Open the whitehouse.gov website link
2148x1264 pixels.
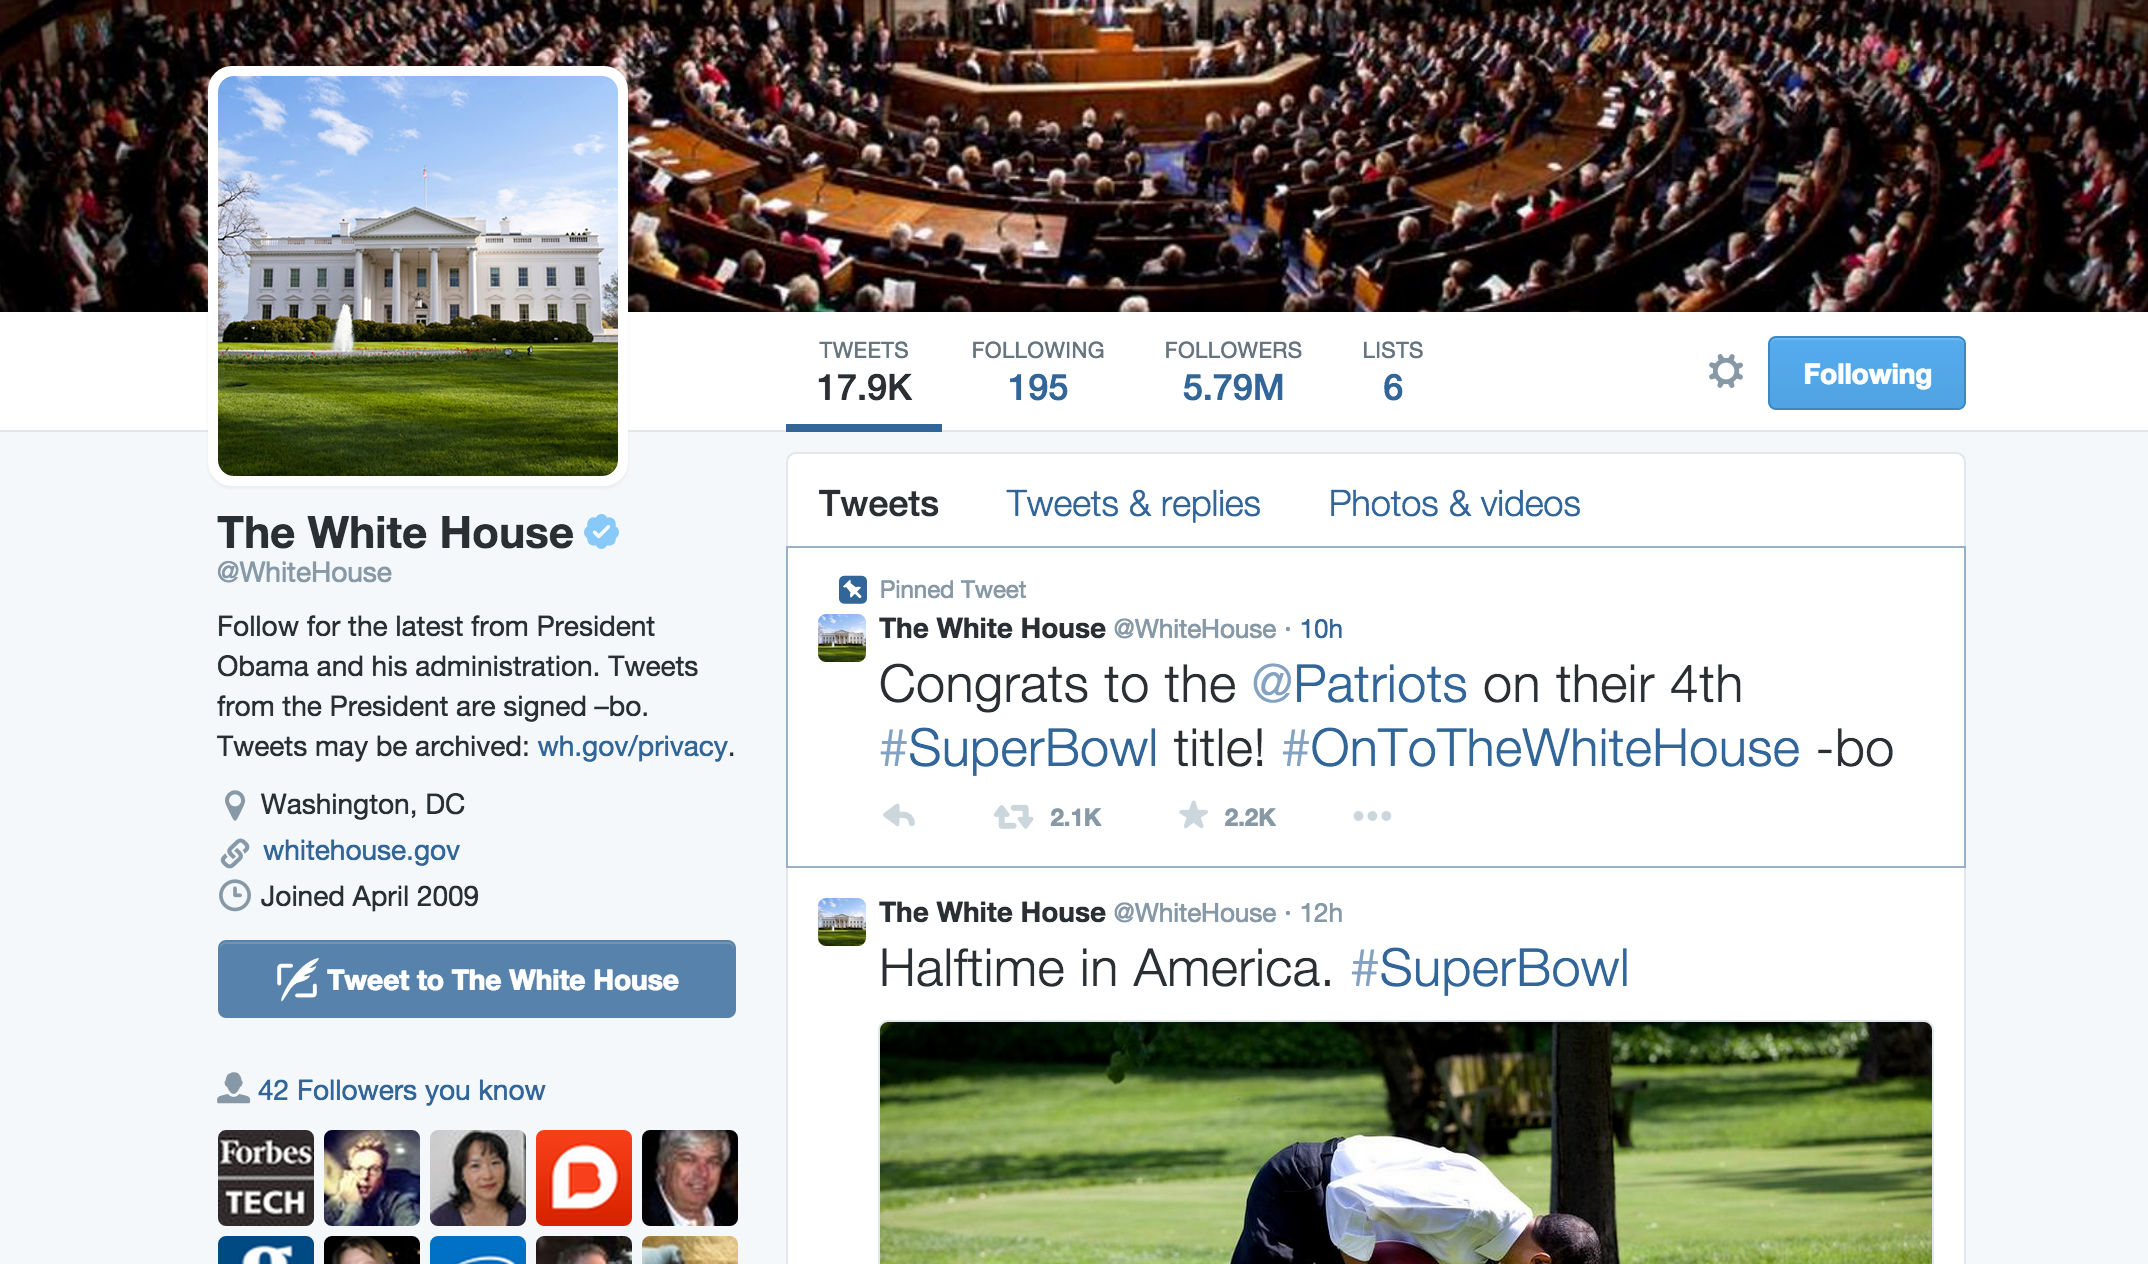[361, 850]
